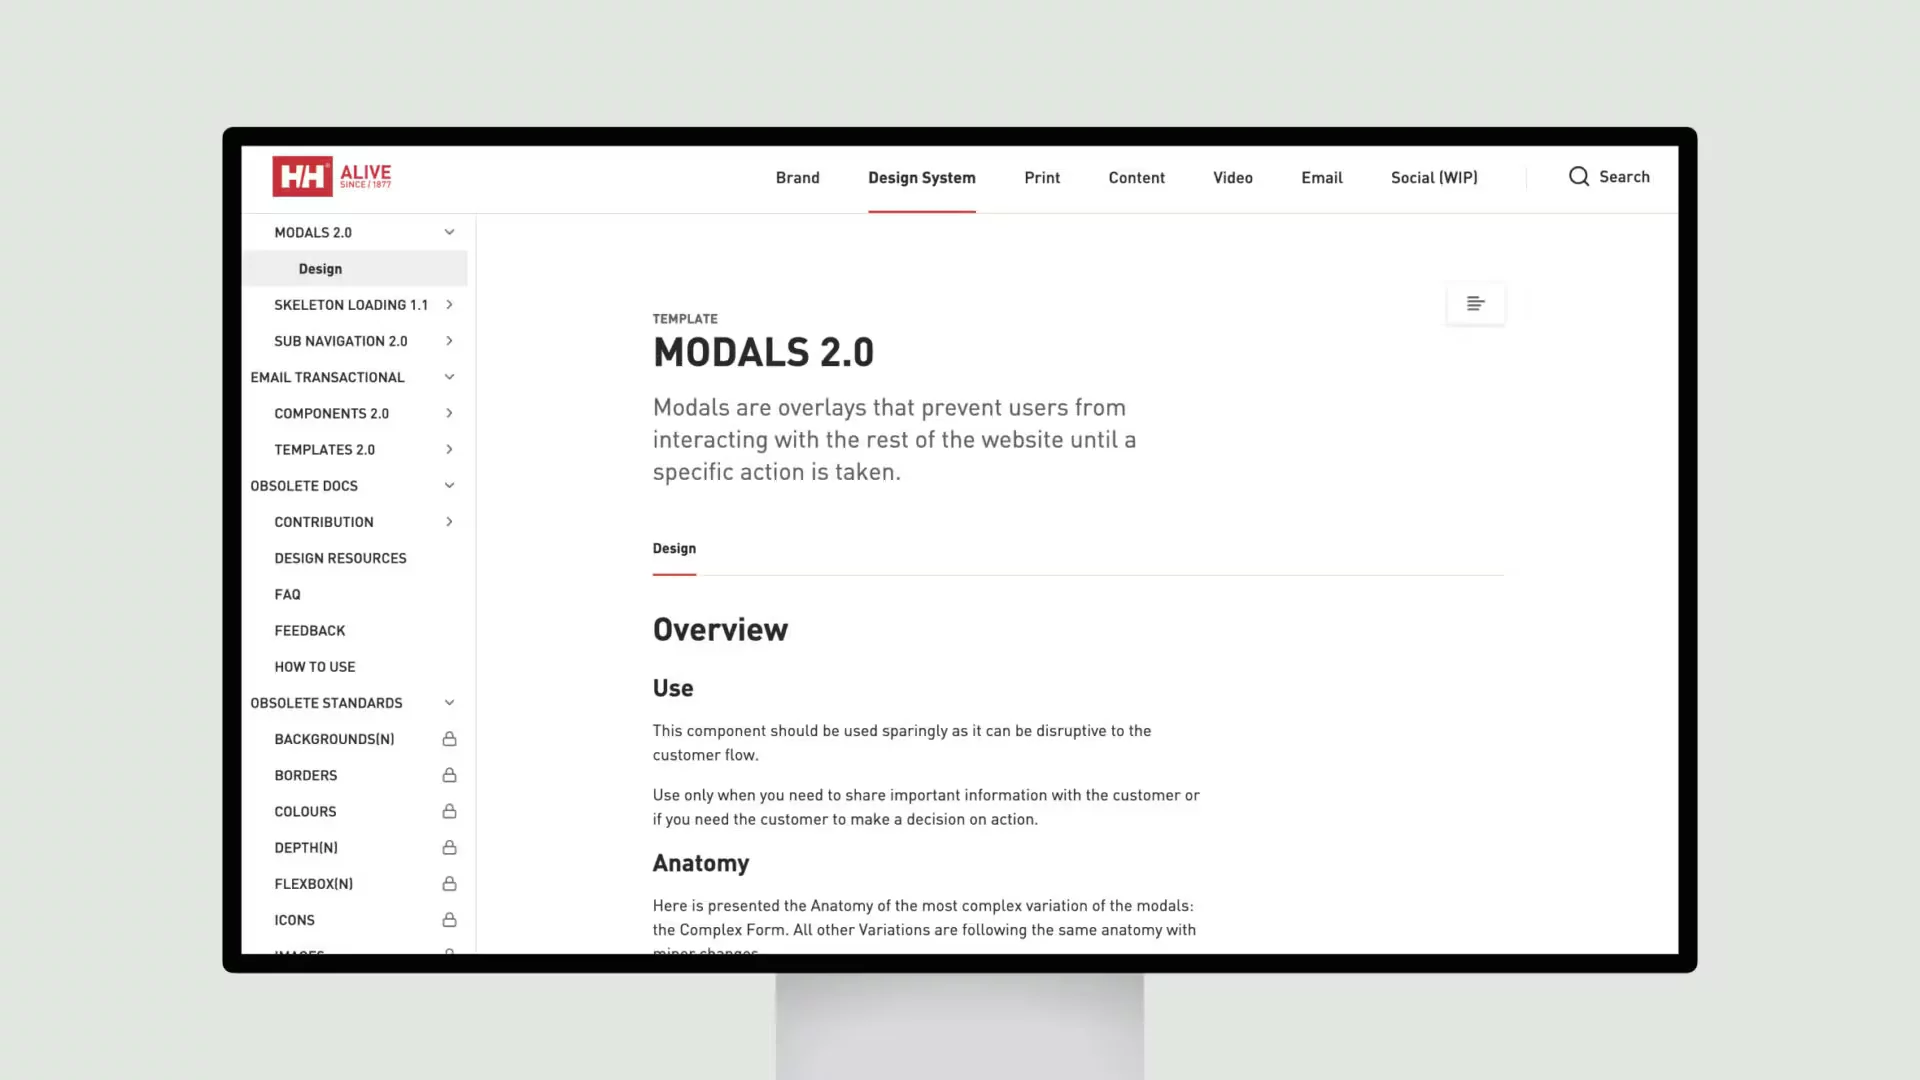Click the SUB NAVIGATION 2.0 item
Image resolution: width=1920 pixels, height=1080 pixels.
(340, 342)
